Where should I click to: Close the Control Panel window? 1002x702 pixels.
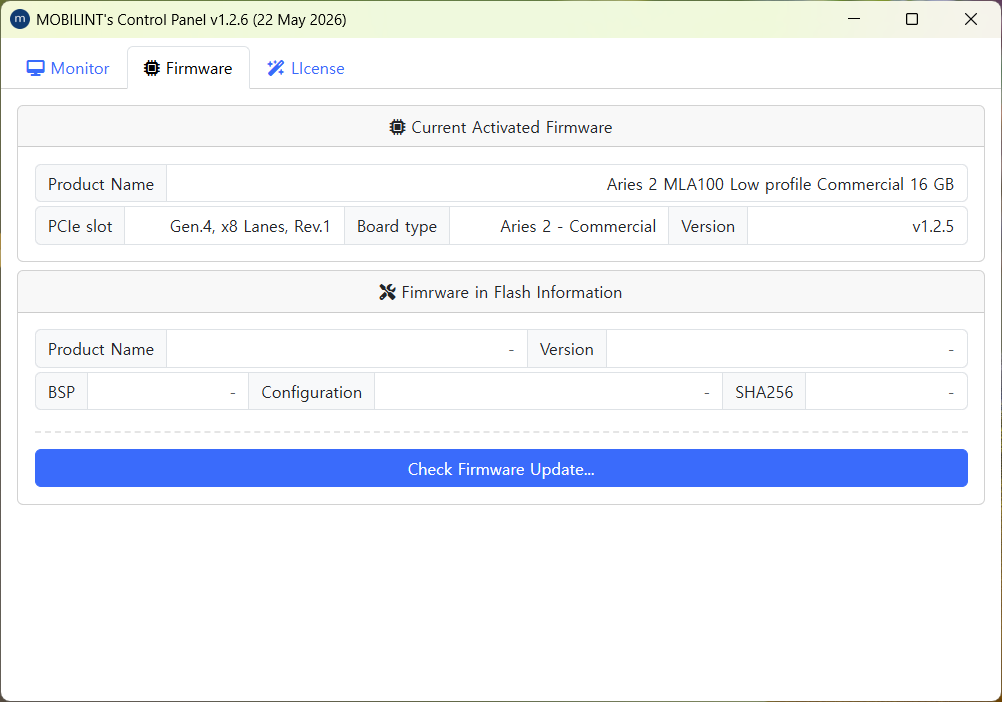(971, 19)
